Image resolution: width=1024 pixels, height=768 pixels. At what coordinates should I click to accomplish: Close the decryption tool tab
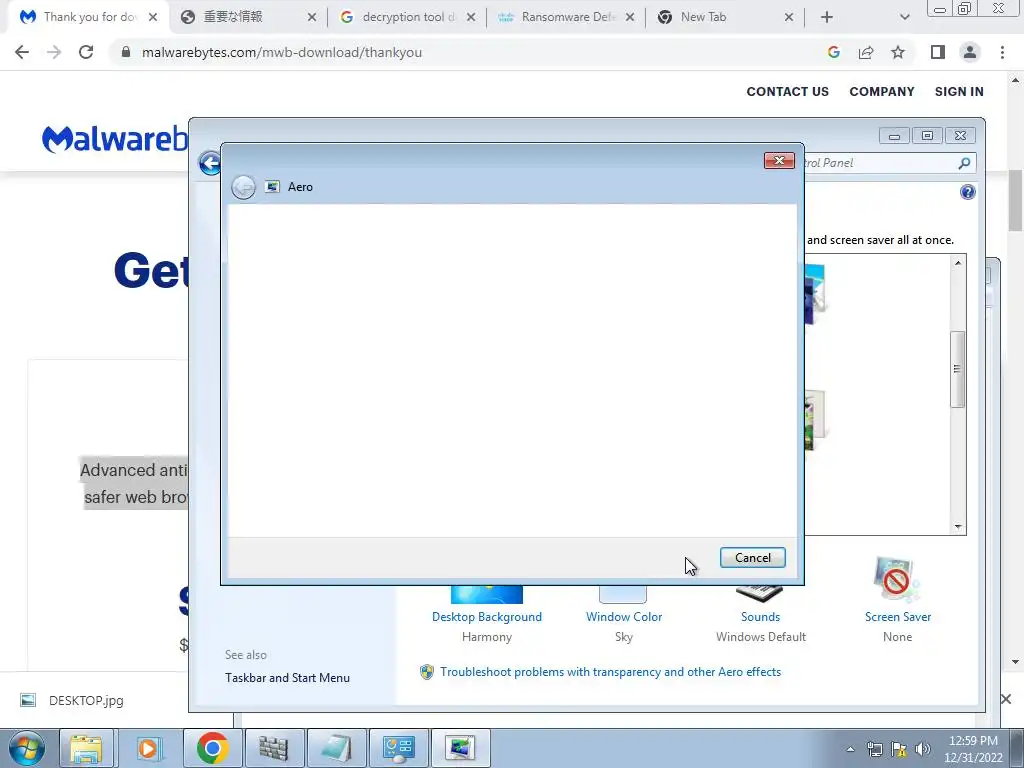point(471,18)
